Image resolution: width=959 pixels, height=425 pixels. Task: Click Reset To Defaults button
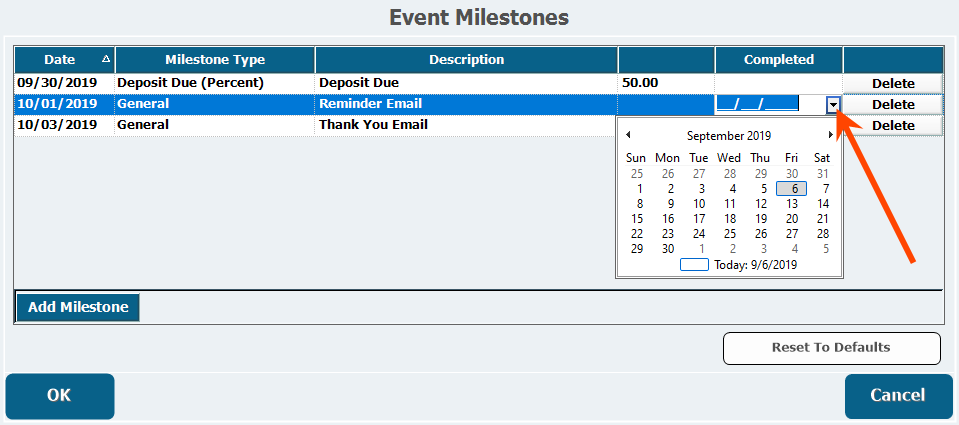[831, 348]
